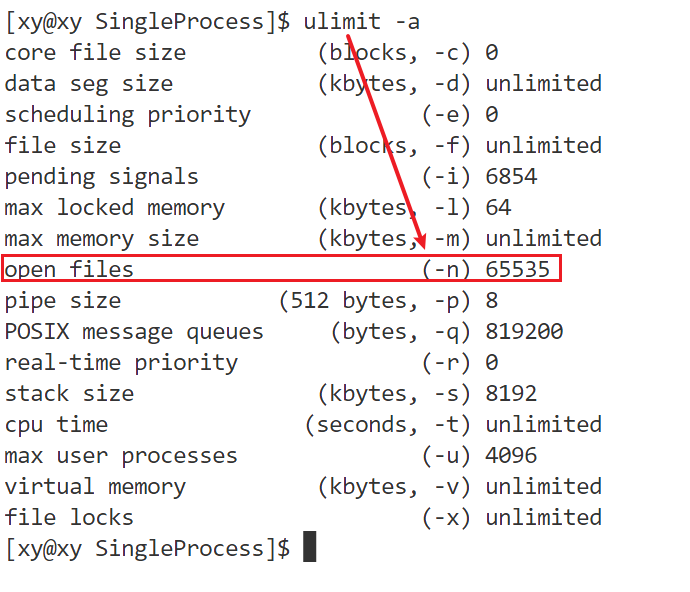Screen dimensions: 690x592
Task: Click the "virtual memory" label
Action: tap(95, 486)
